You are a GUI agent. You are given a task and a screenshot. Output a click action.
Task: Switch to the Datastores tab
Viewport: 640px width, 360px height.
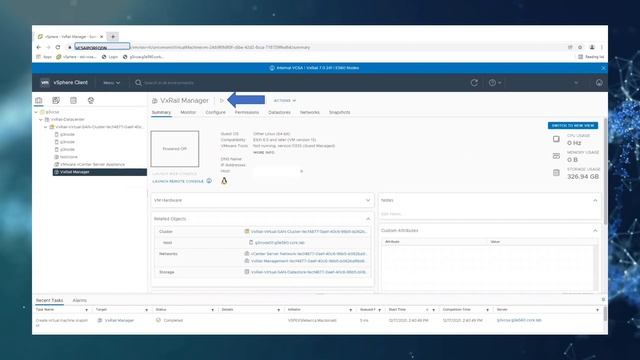coord(280,112)
